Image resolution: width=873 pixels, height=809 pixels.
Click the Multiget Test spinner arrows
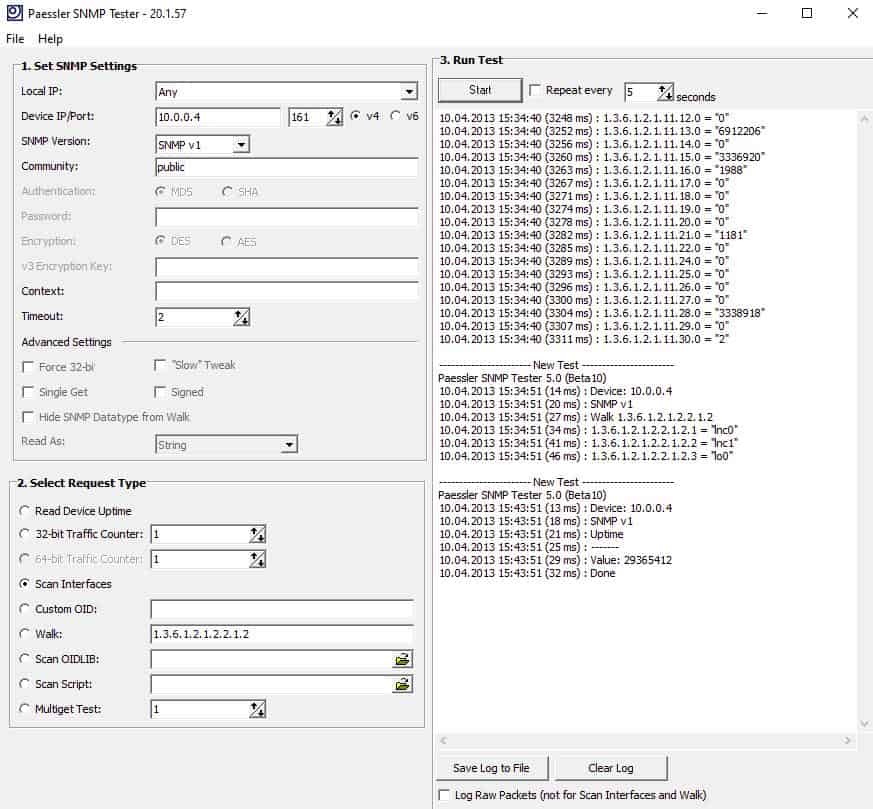tap(257, 709)
